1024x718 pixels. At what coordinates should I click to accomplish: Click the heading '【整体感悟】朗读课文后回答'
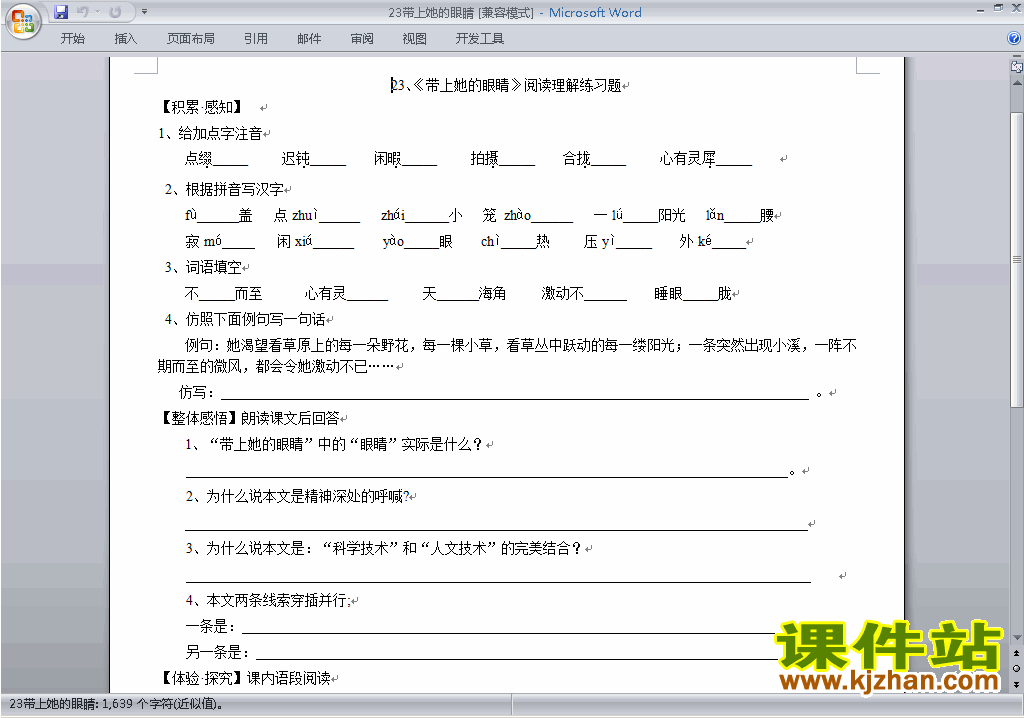point(249,418)
